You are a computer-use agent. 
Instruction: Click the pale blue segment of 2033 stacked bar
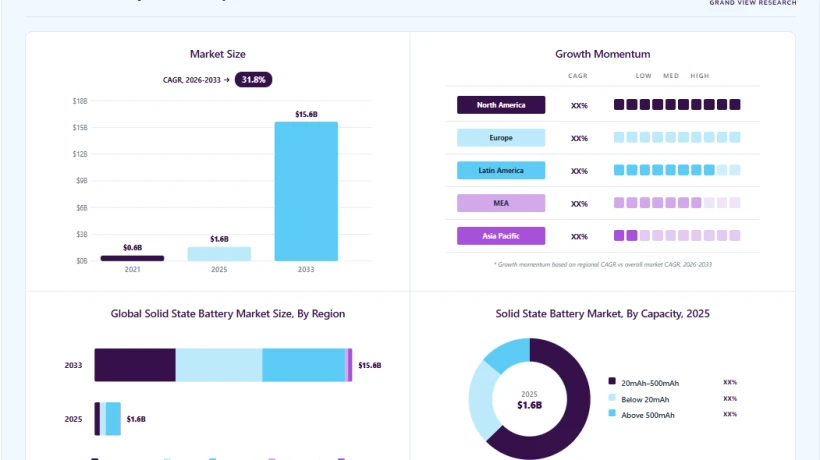(x=219, y=365)
